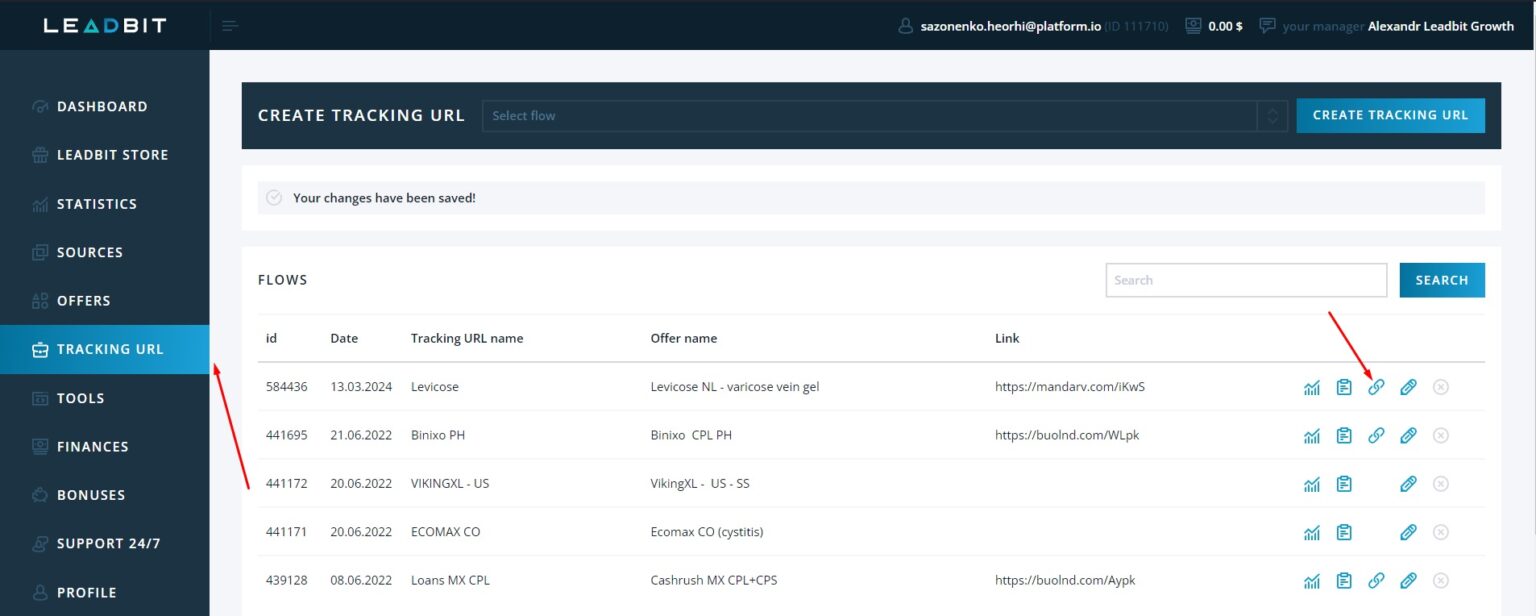1536x616 pixels.
Task: Copy the Binixo PH tracking details via clipboard icon
Action: 1344,435
